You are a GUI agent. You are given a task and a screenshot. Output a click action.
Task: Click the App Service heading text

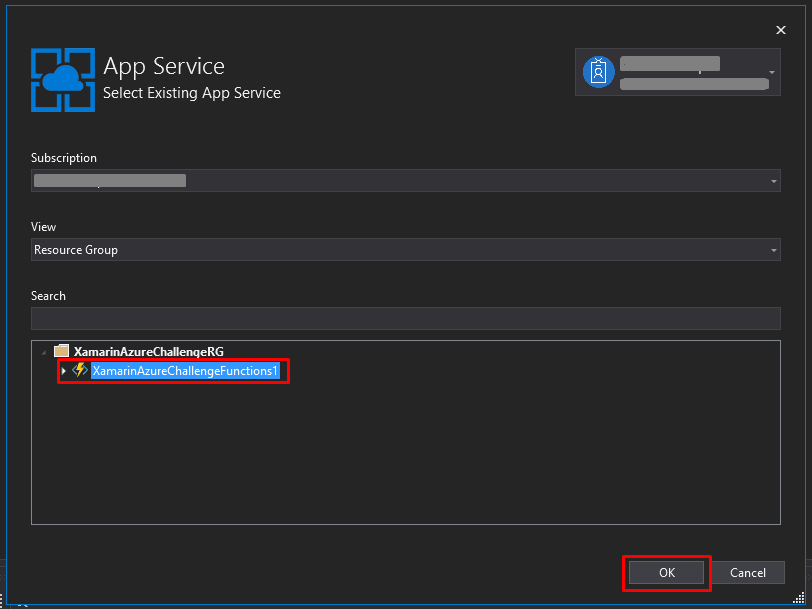[164, 66]
